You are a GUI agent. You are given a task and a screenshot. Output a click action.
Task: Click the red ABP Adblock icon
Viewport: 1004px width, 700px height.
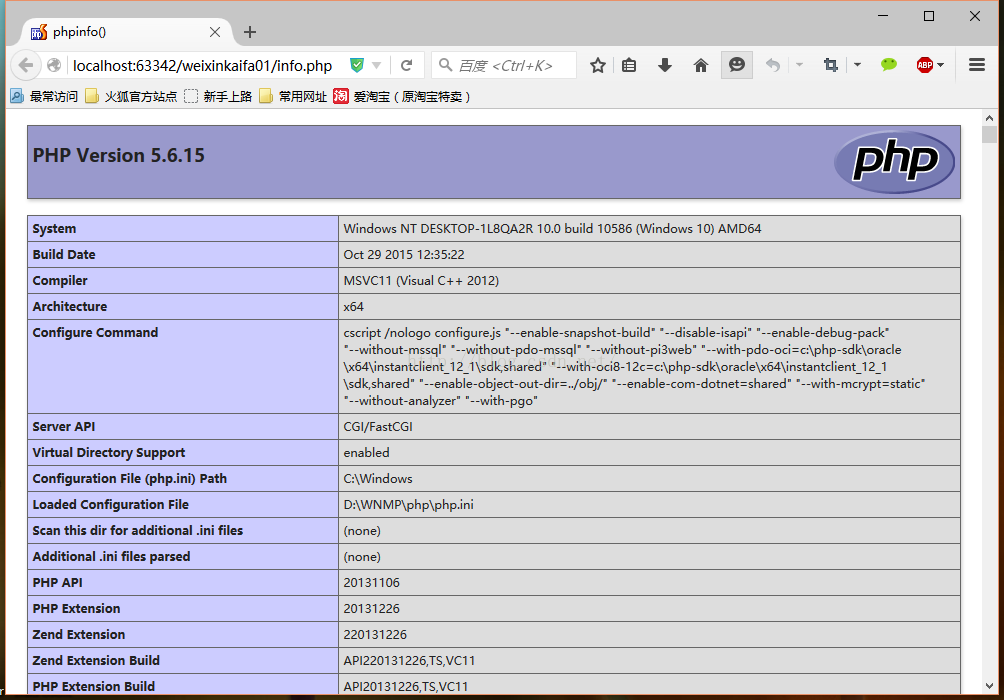[925, 65]
